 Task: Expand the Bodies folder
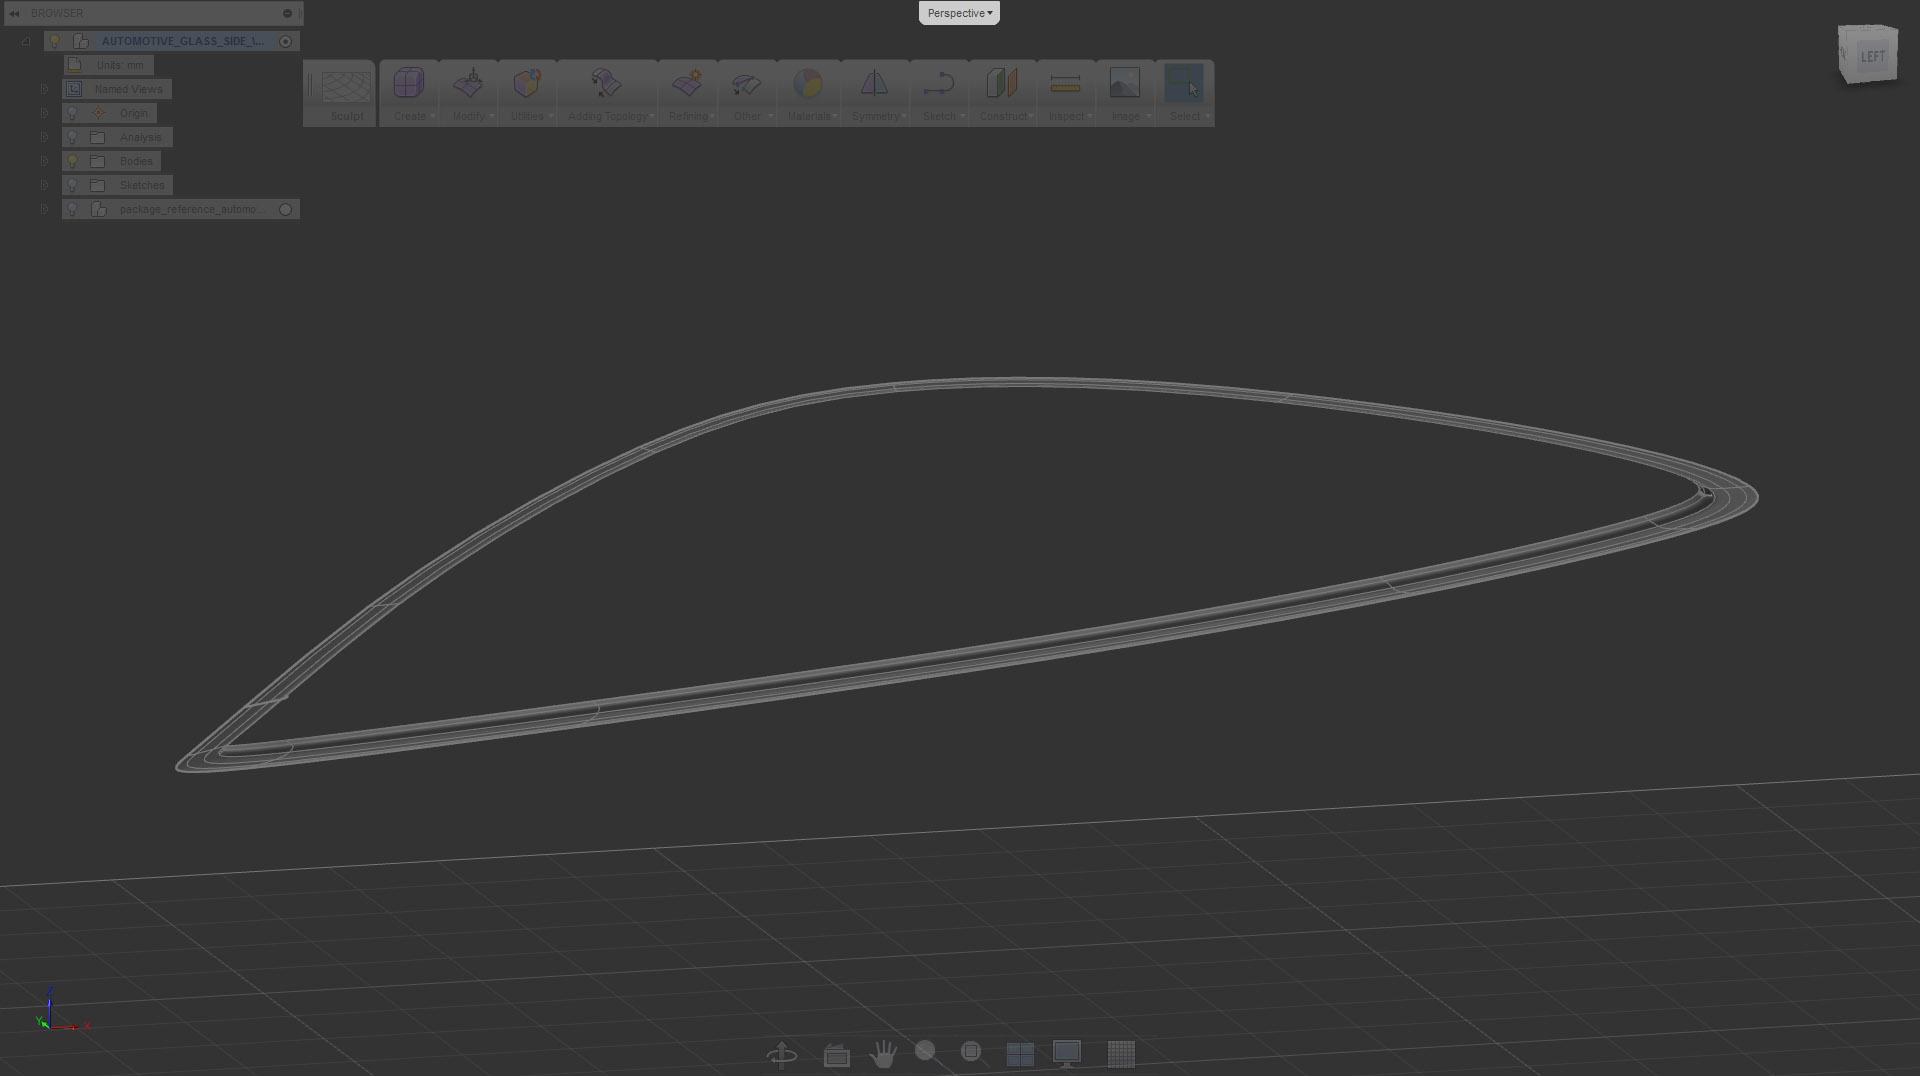(44, 161)
